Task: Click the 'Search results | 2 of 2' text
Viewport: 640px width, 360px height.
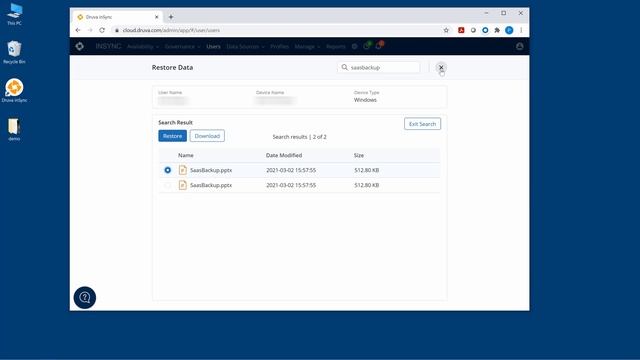Action: coord(300,137)
